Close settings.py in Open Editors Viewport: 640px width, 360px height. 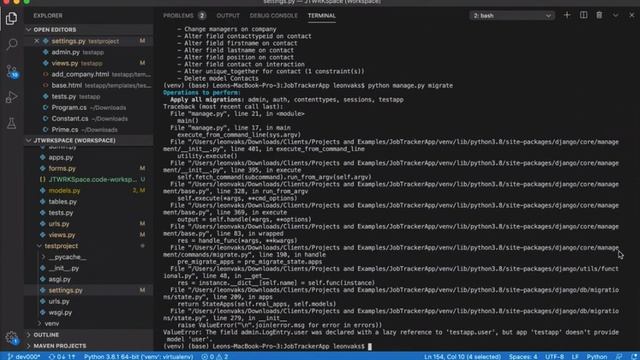36,41
